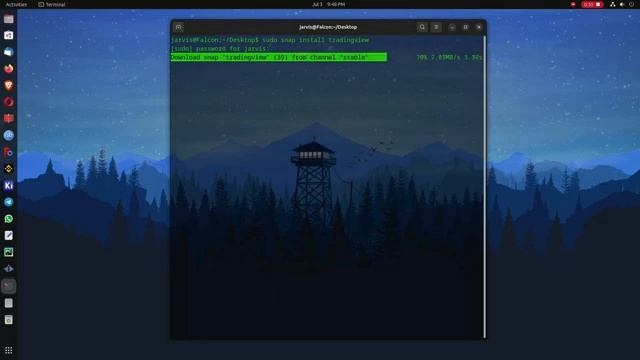Open the power system menu icon
The height and width of the screenshot is (360, 640).
pos(631,4)
